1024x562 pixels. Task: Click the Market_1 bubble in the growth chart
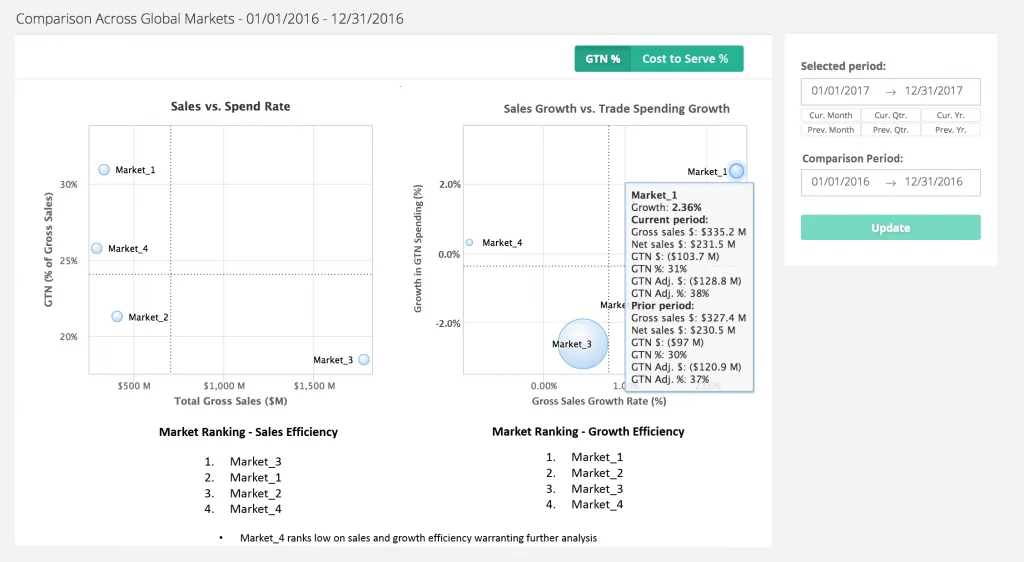737,171
